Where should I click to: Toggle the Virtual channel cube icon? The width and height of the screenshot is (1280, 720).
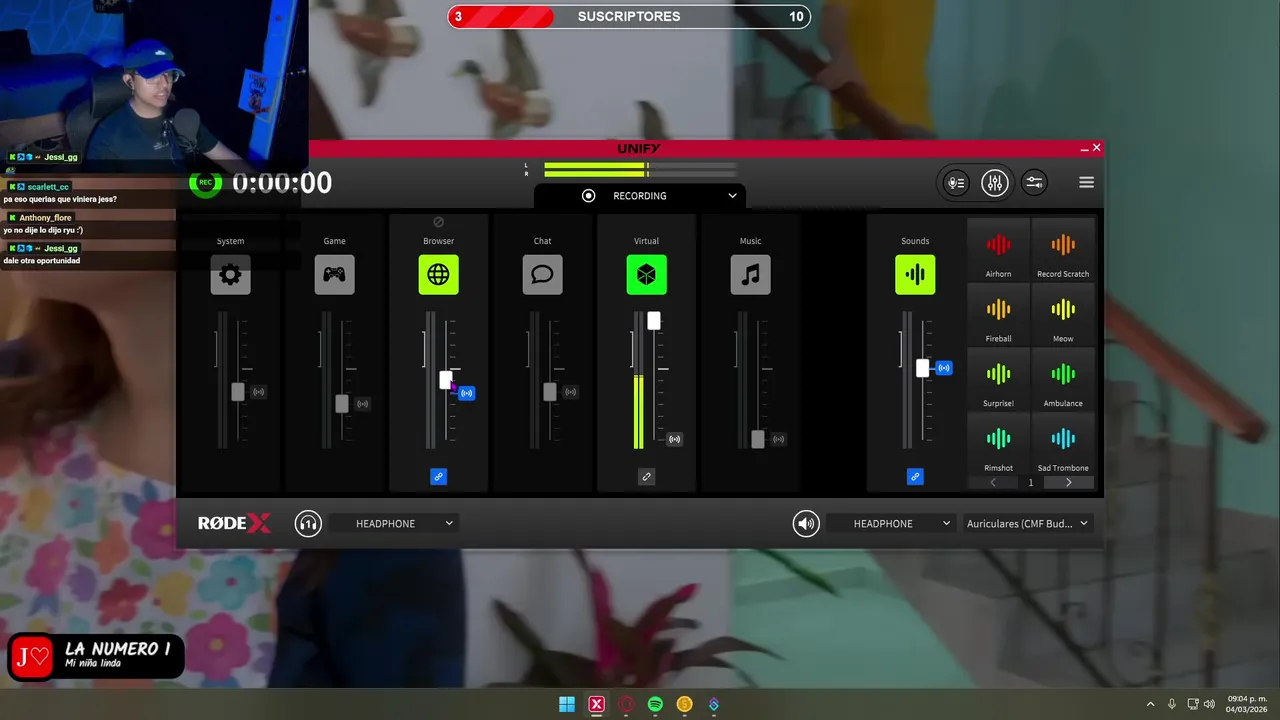[x=646, y=275]
